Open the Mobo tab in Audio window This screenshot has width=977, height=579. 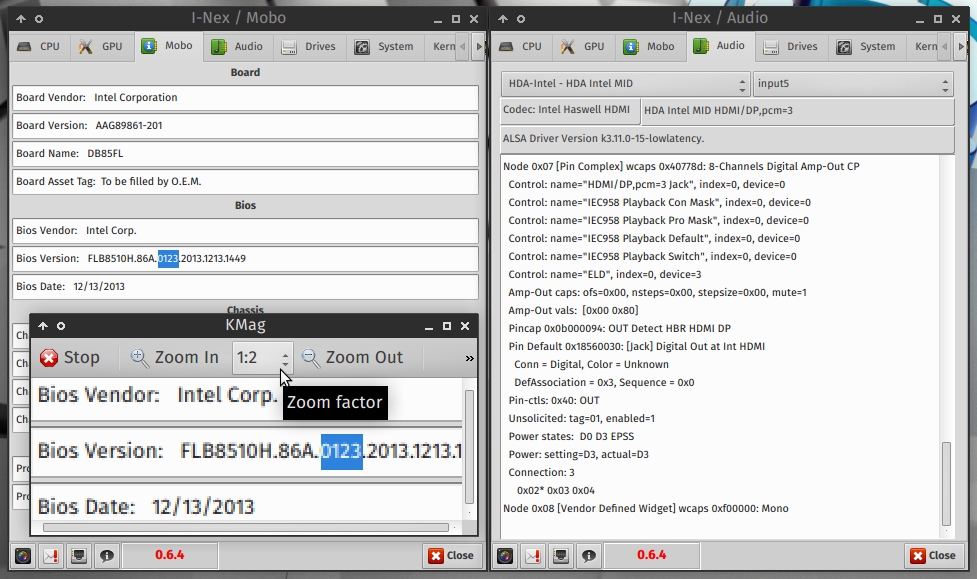pos(650,47)
